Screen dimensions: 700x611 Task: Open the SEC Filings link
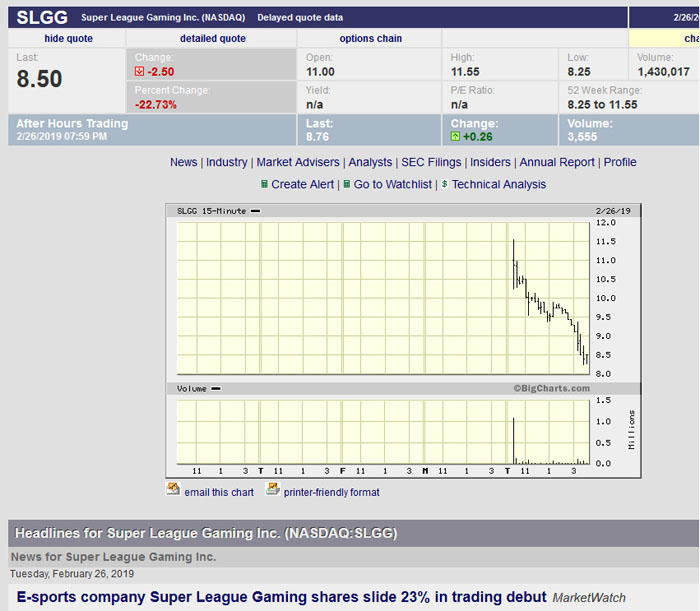431,162
